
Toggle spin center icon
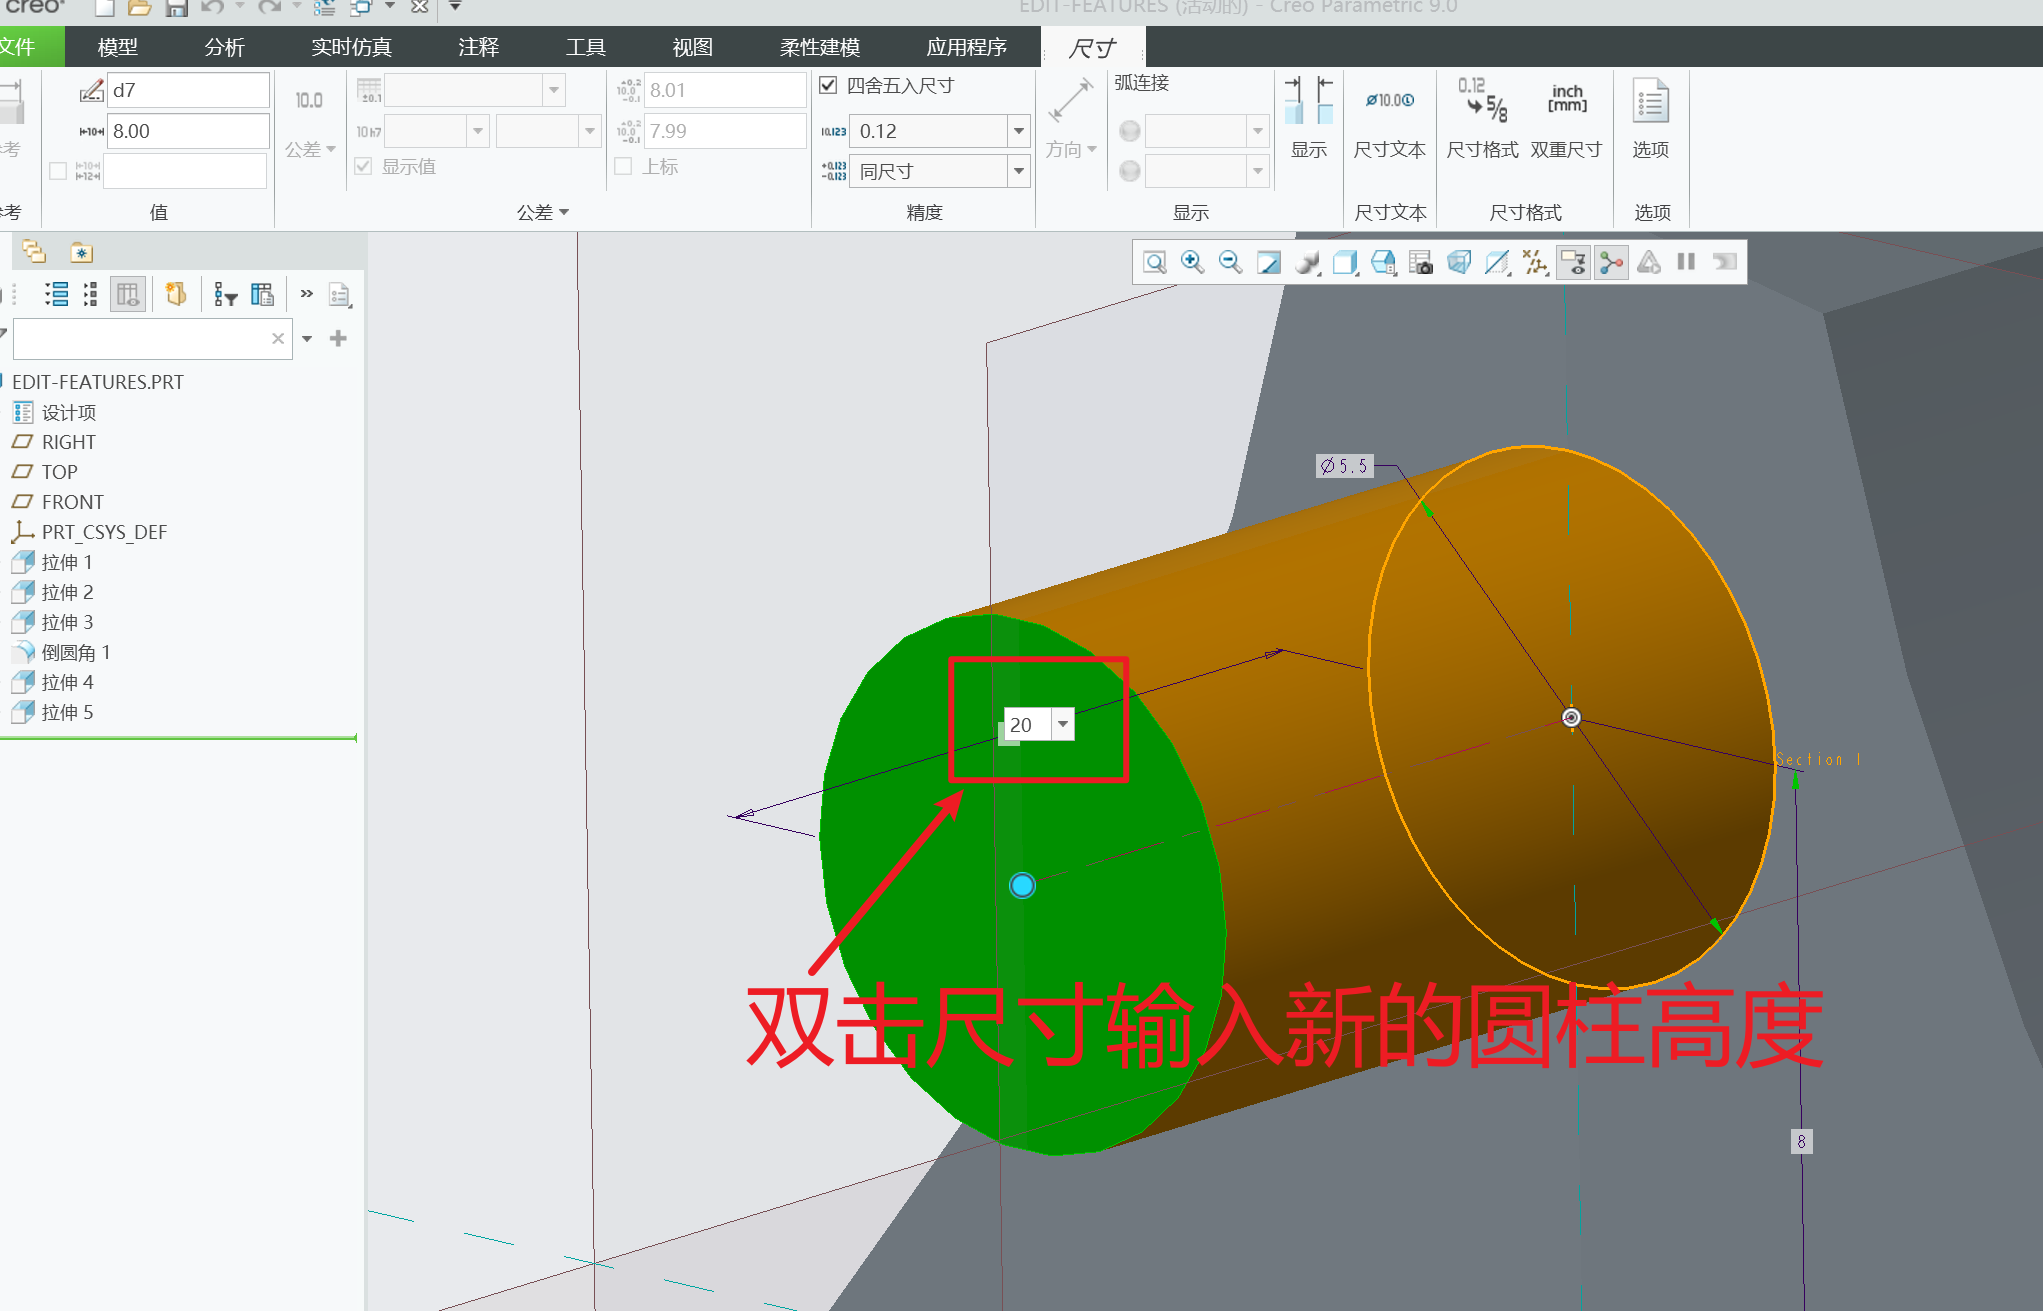(1611, 262)
